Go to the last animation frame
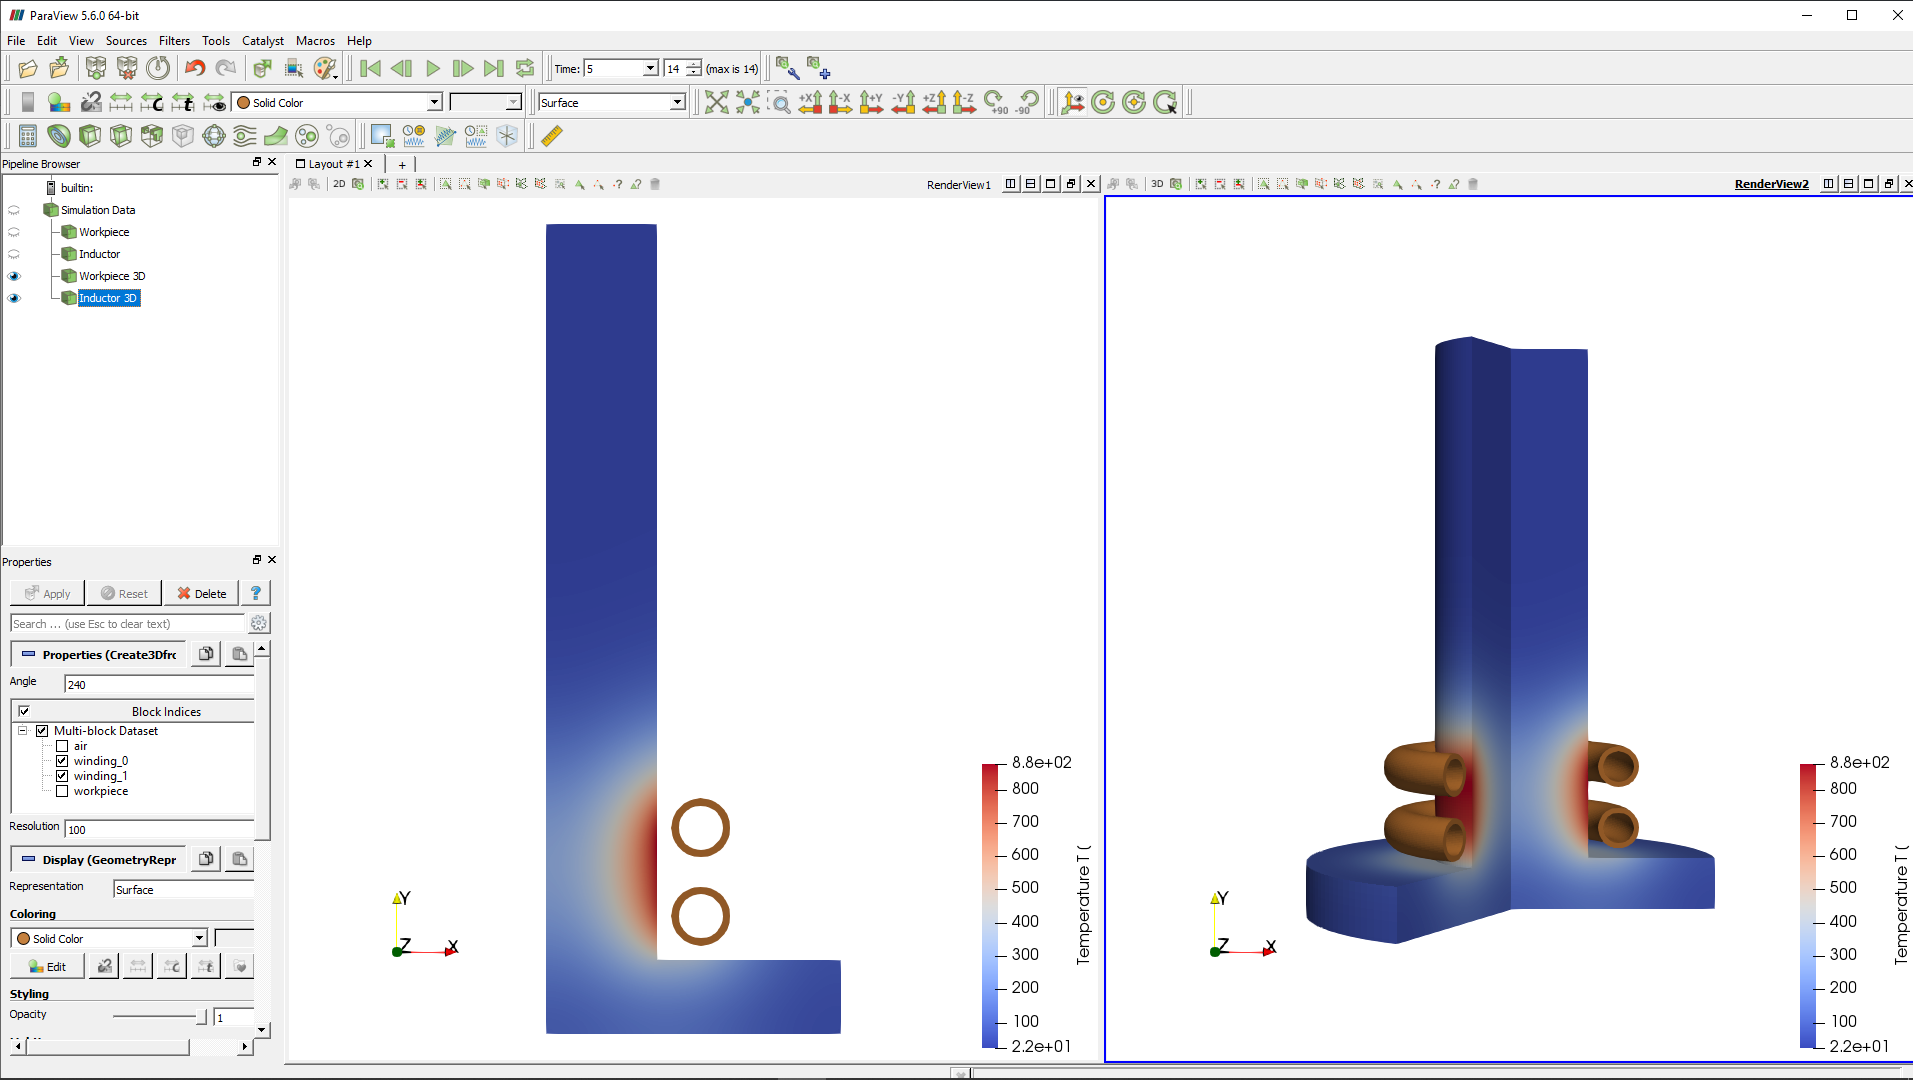This screenshot has height=1080, width=1913. point(493,68)
